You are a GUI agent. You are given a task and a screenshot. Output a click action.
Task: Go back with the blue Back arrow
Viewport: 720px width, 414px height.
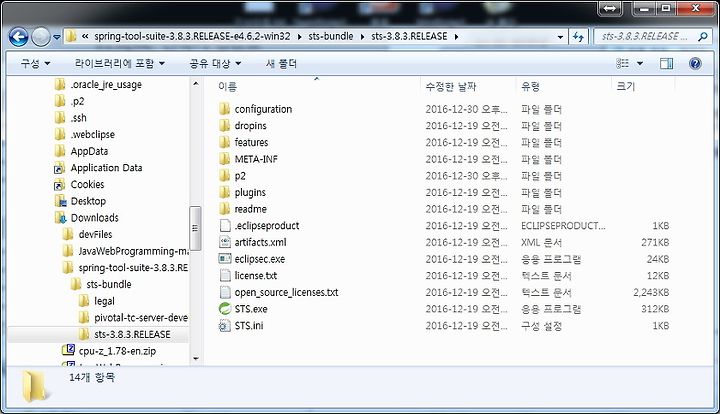[18, 37]
